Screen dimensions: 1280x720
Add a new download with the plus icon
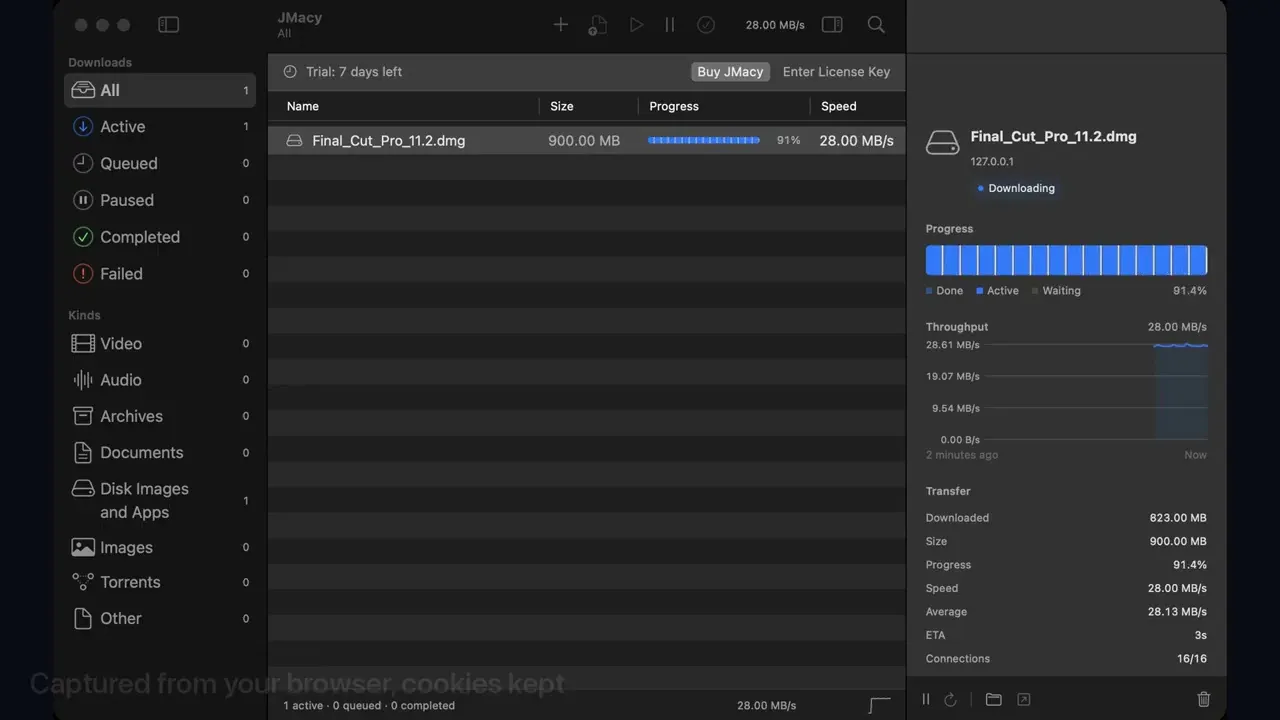tap(561, 25)
